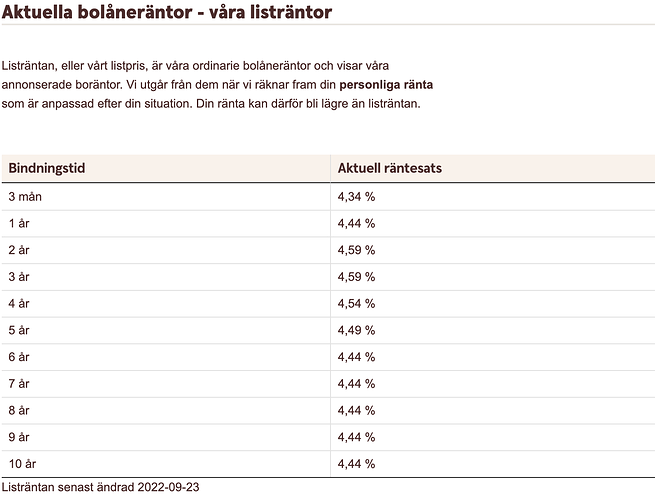Click the "10 år" binding period cell
The height and width of the screenshot is (499, 655).
coord(22,464)
